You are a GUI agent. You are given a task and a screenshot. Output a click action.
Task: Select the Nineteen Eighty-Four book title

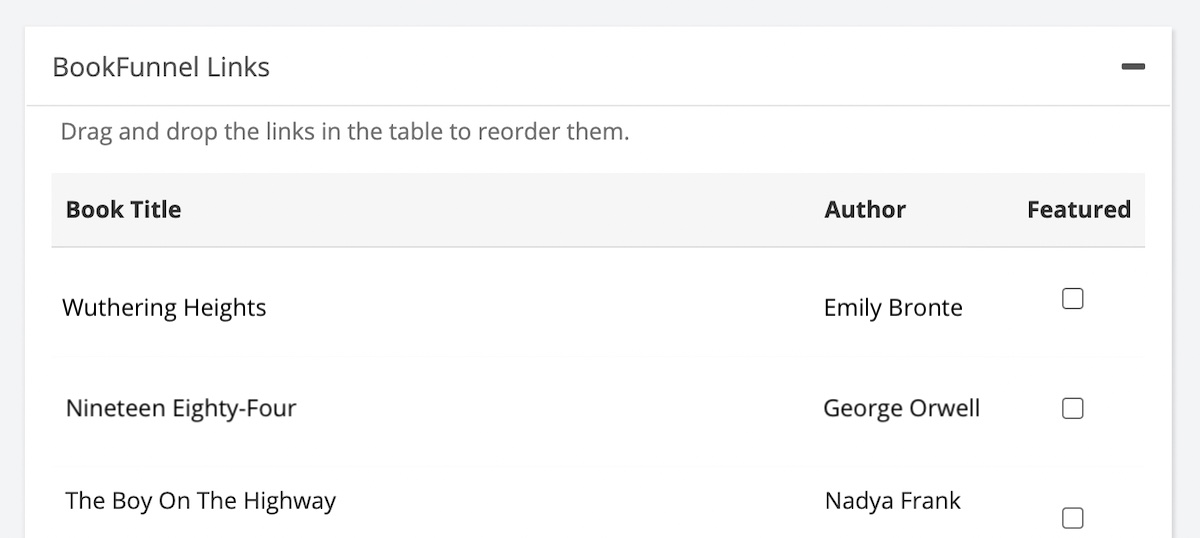click(181, 408)
